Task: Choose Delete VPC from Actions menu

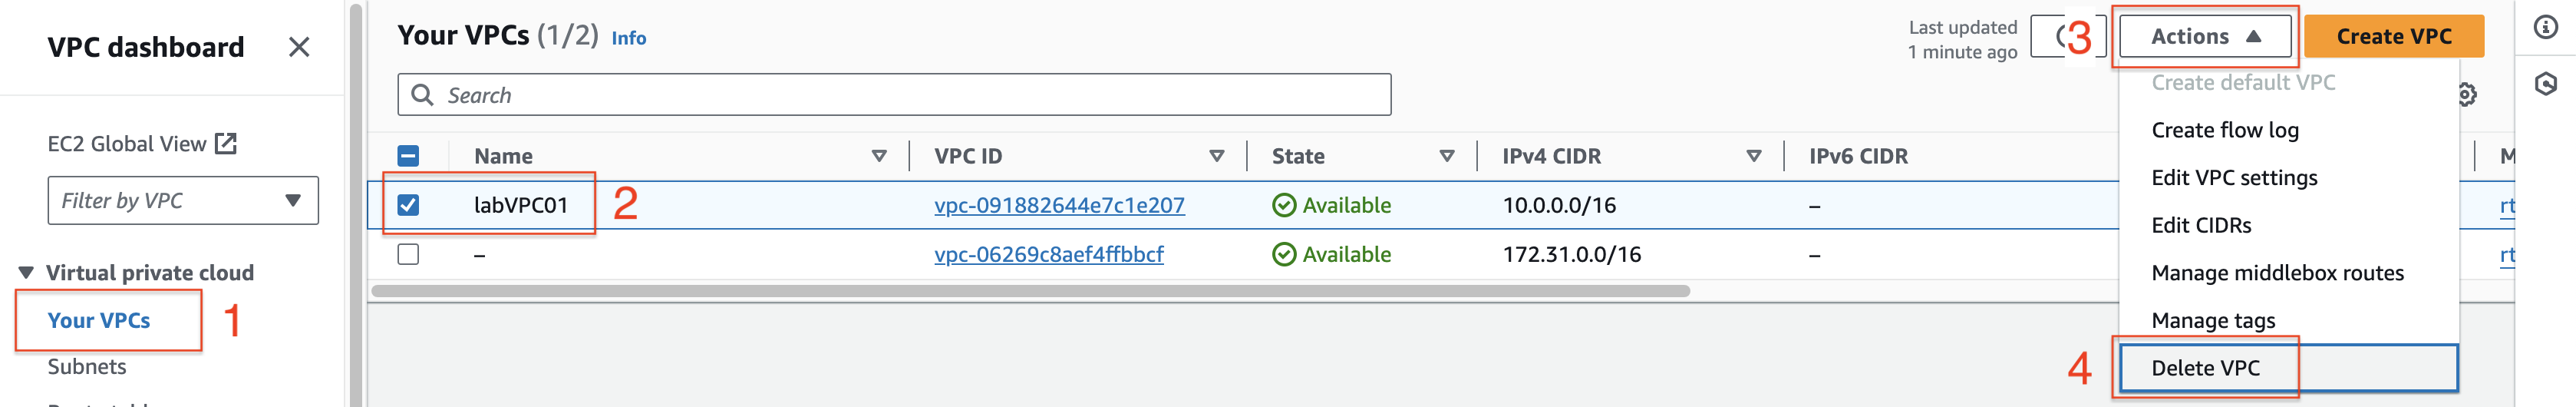Action: click(2288, 368)
